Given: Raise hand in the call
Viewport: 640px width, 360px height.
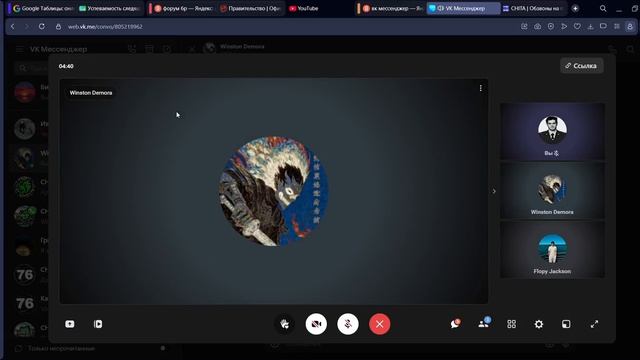Looking at the screenshot, I should [x=284, y=324].
